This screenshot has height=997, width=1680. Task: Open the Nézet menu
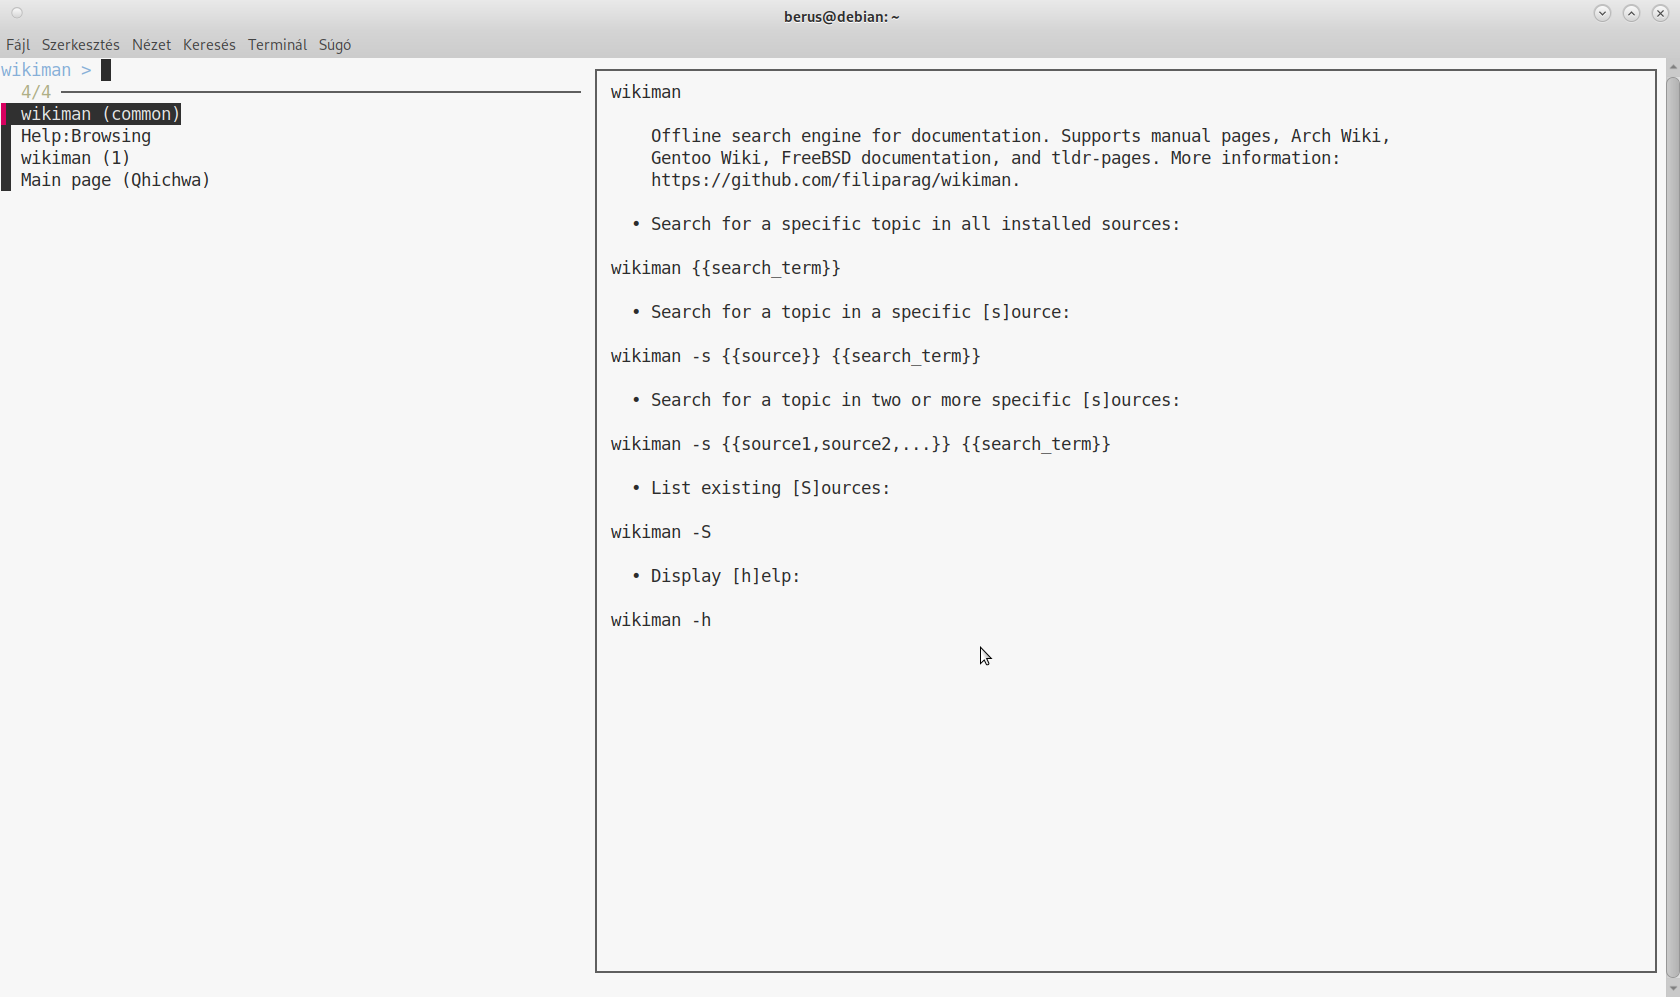pyautogui.click(x=151, y=45)
